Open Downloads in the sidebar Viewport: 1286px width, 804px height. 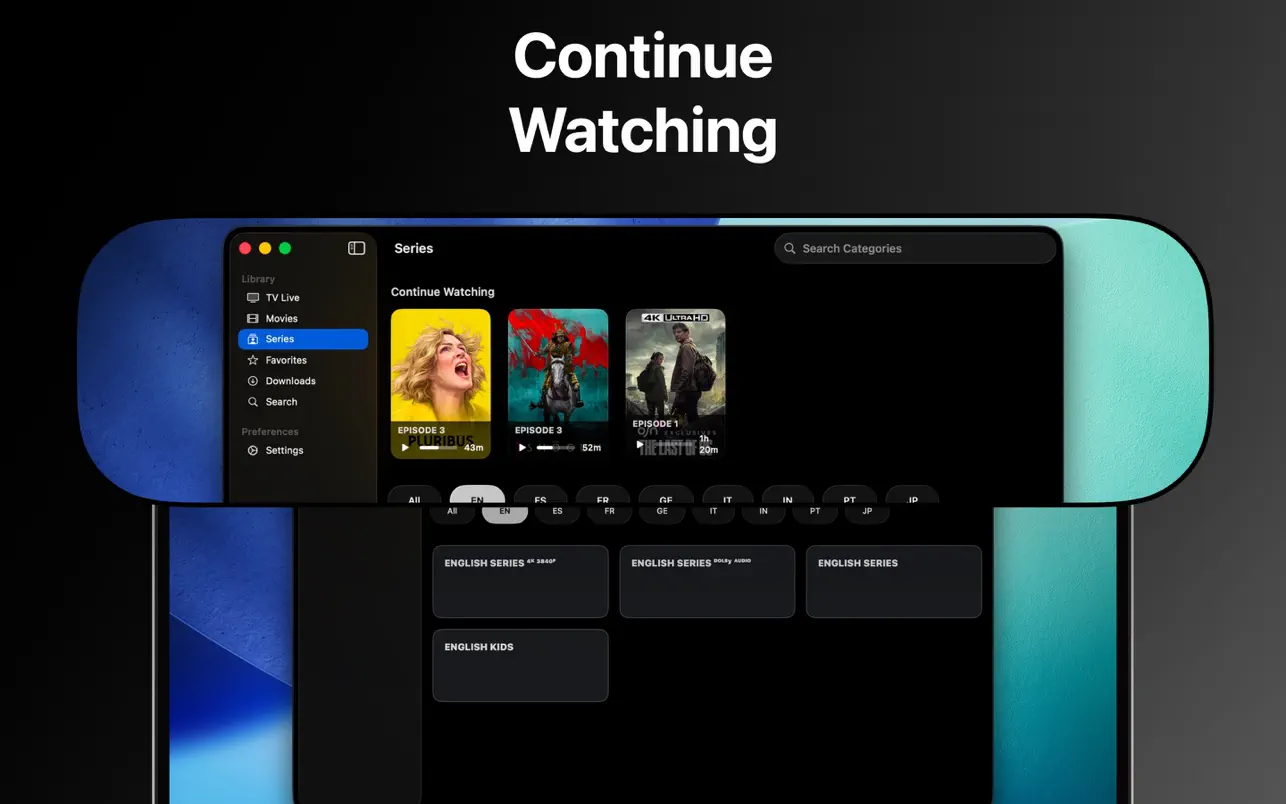click(x=303, y=381)
